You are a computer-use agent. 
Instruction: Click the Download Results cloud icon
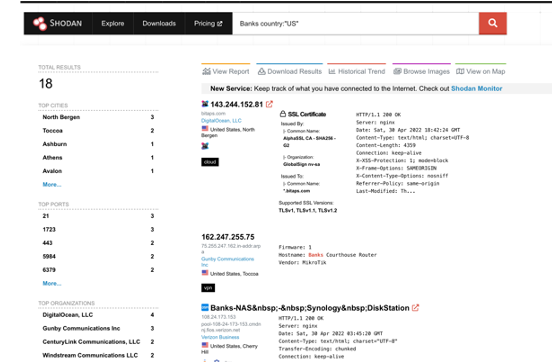262,71
